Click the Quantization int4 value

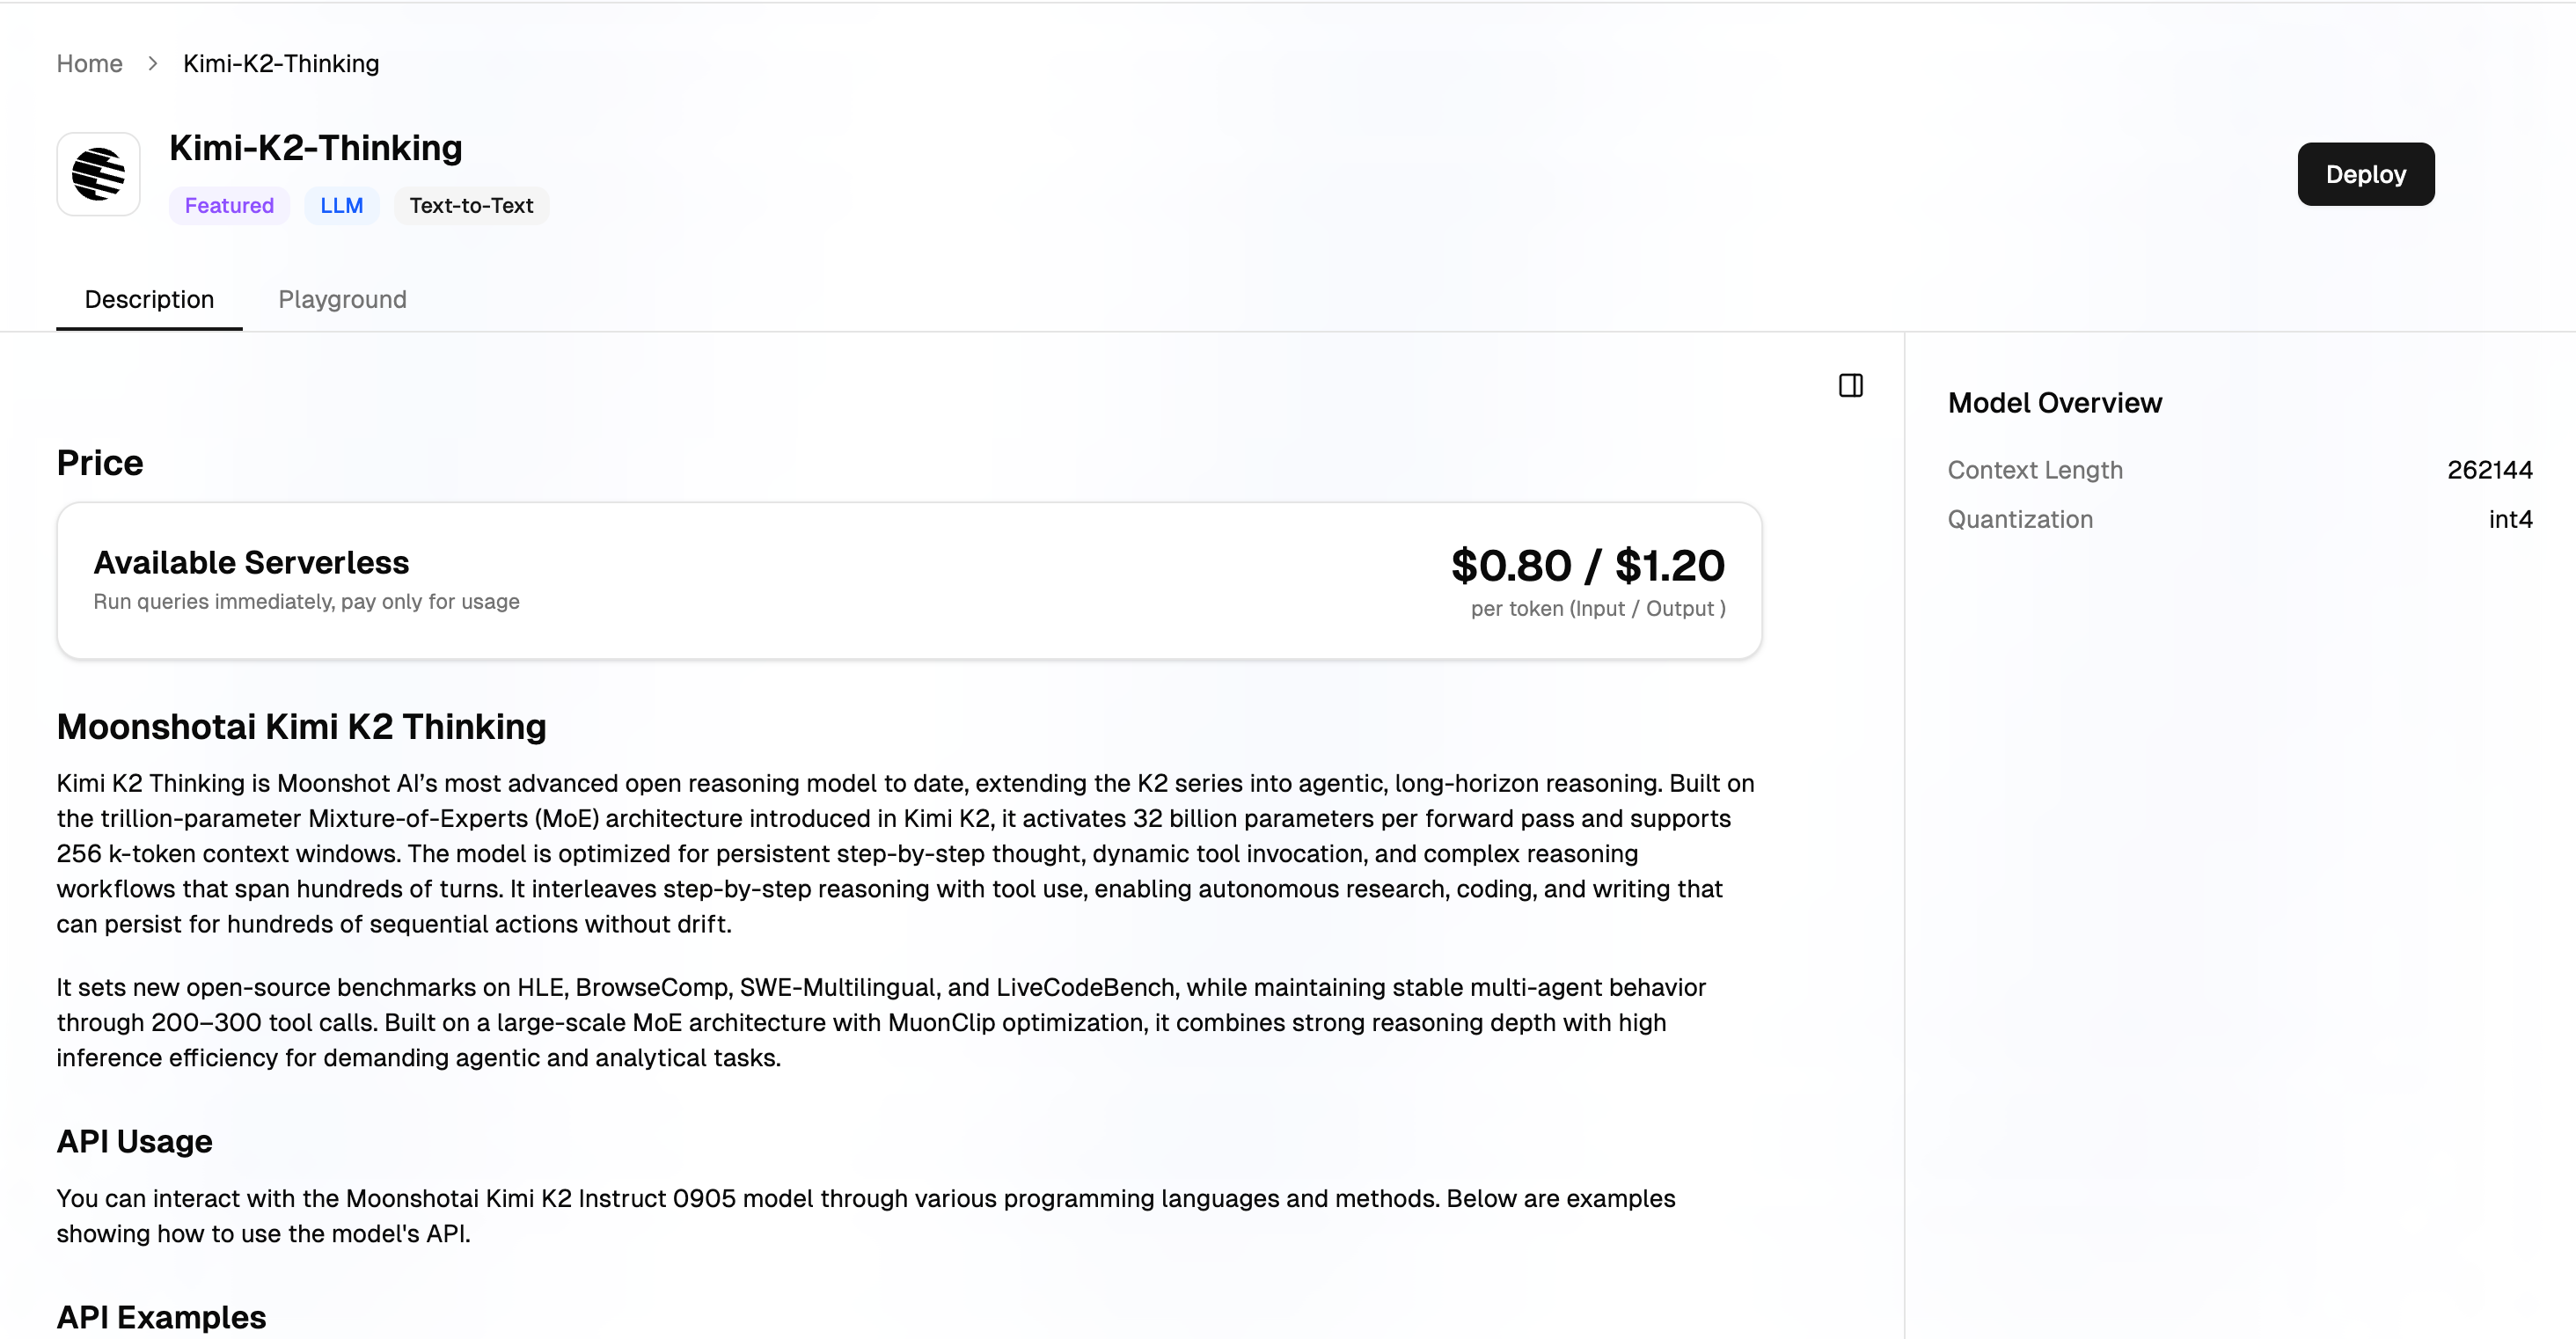click(2511, 519)
